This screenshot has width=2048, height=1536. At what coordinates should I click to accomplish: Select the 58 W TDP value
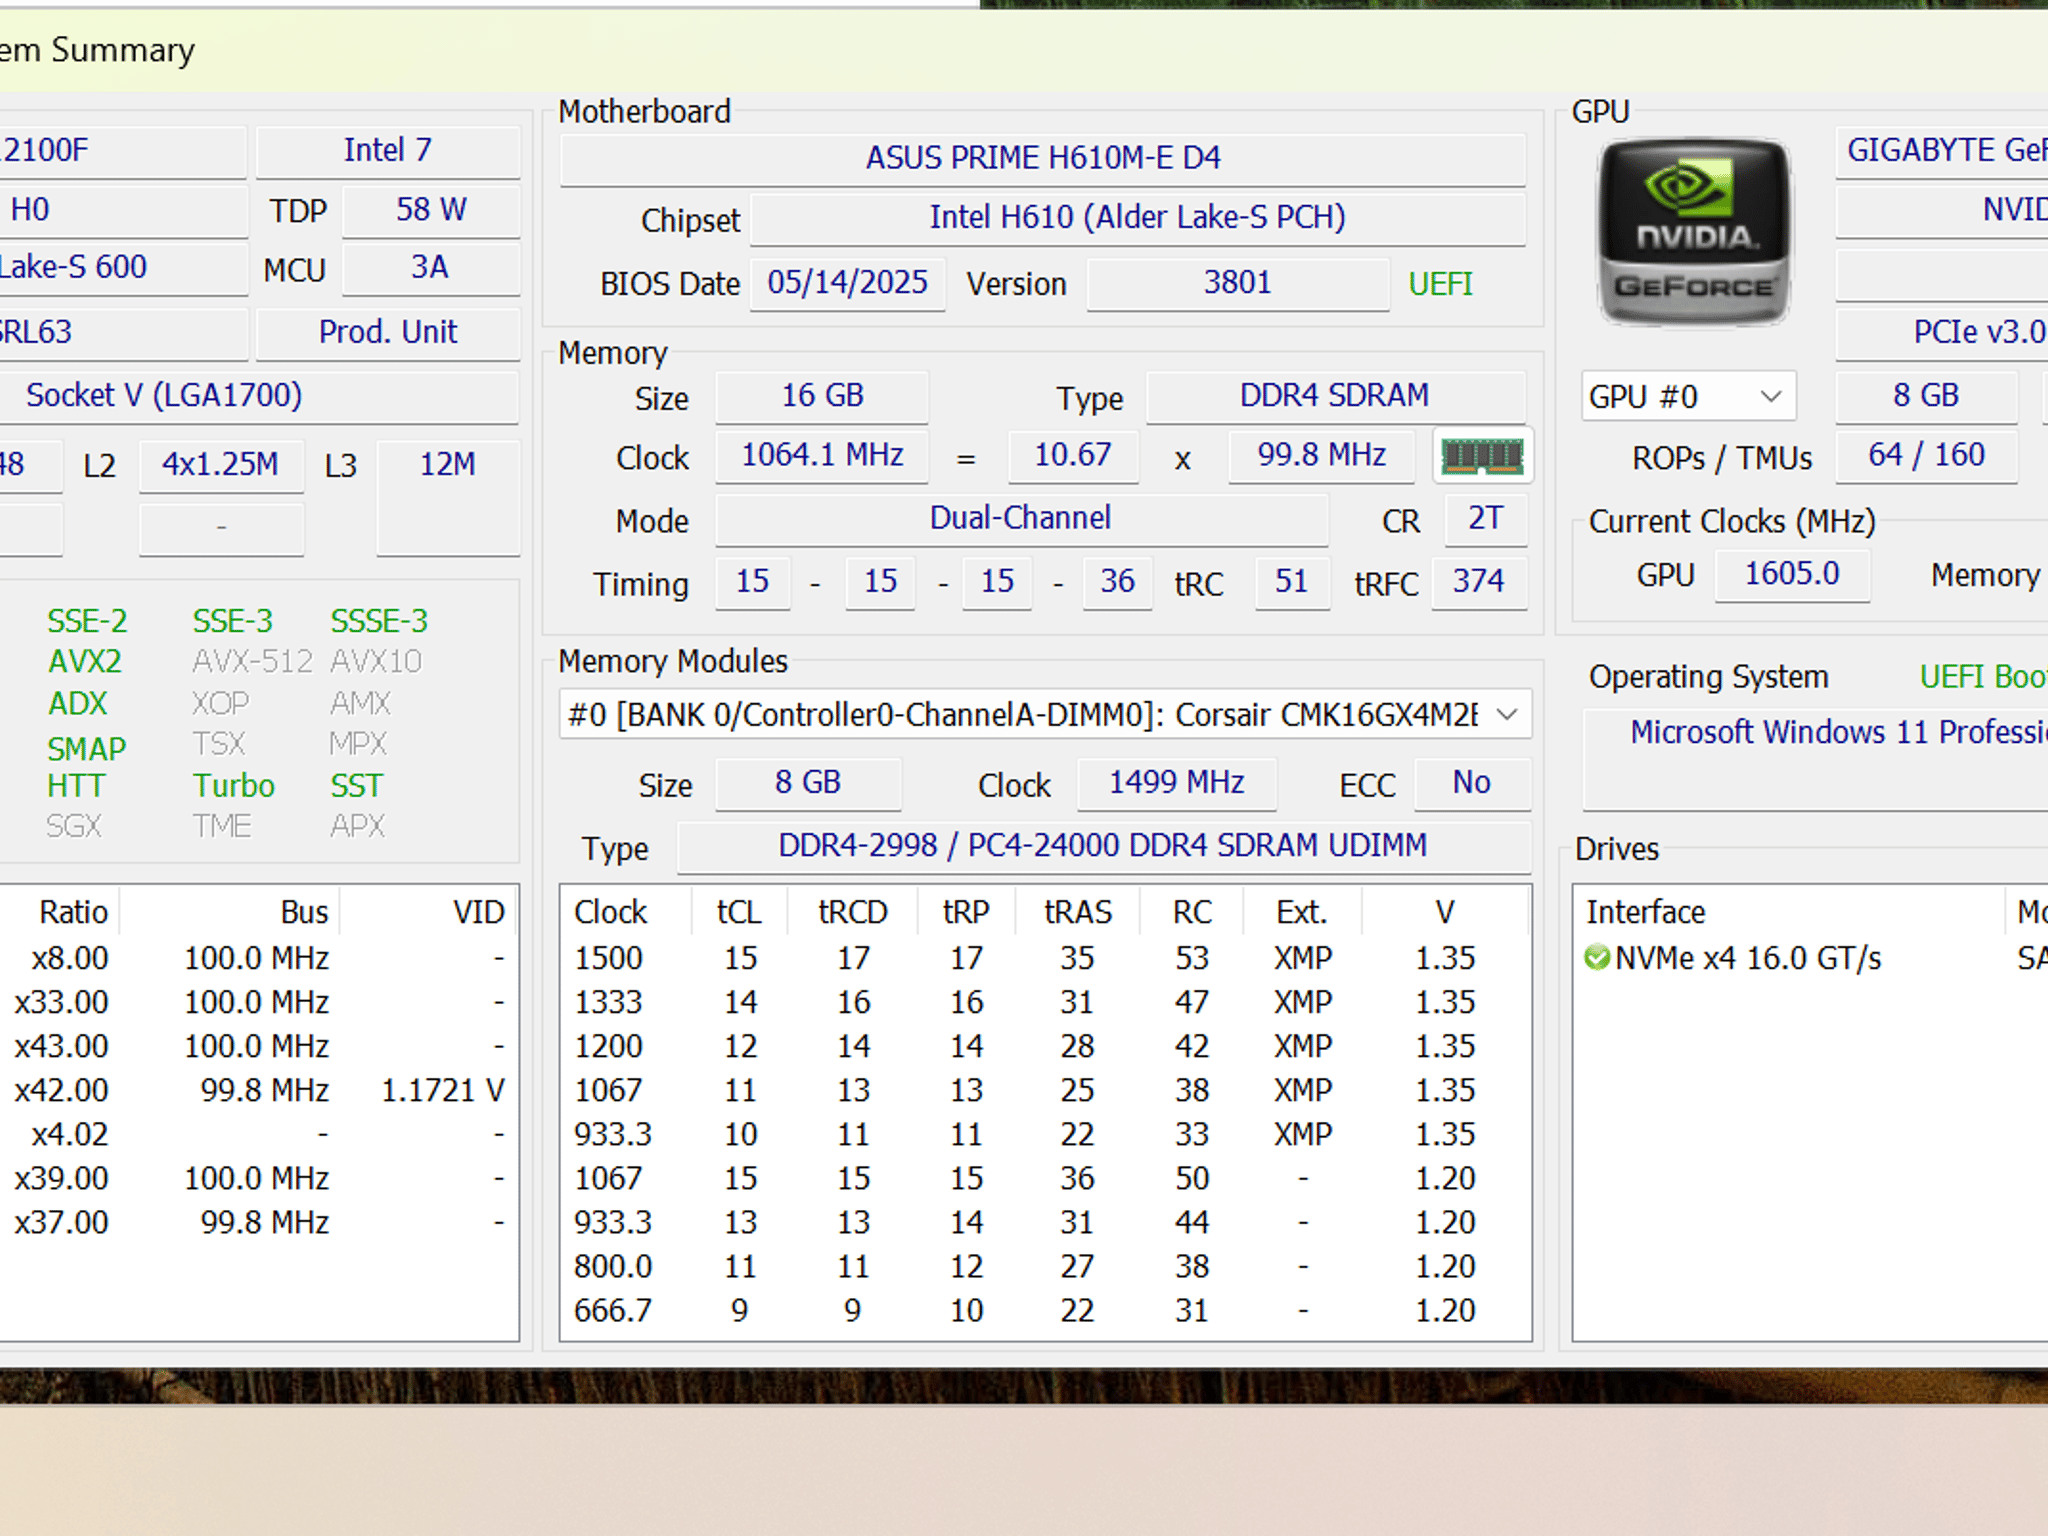431,210
